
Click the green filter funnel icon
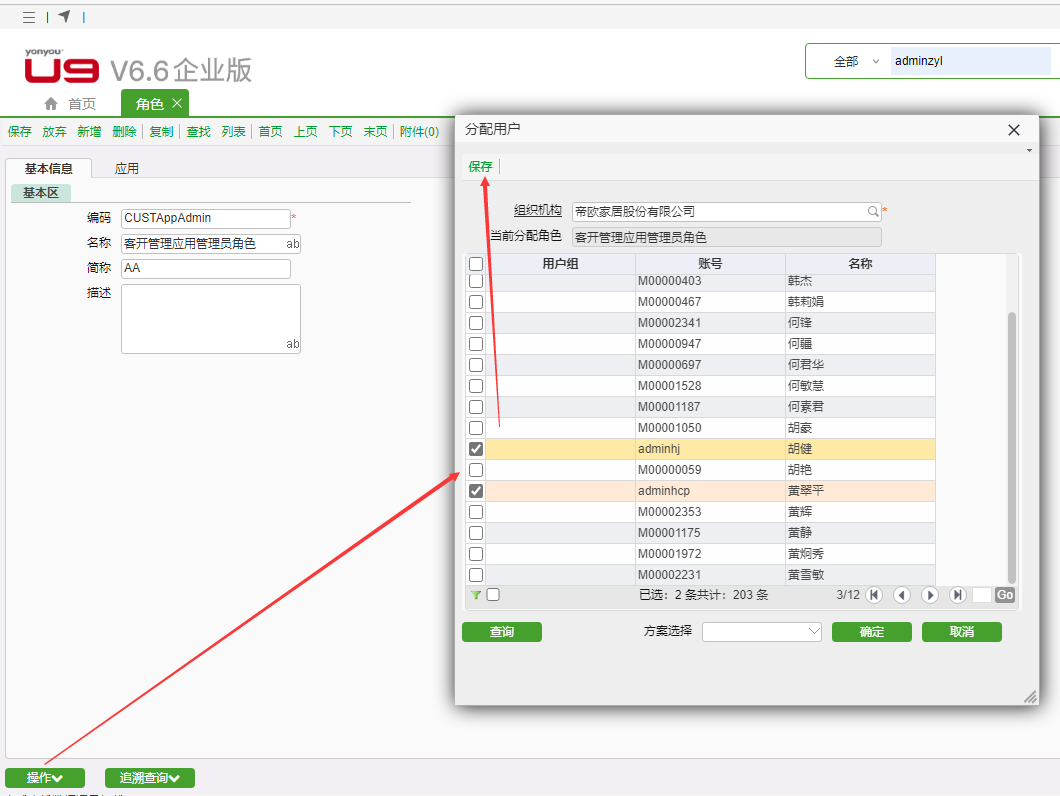pos(476,595)
